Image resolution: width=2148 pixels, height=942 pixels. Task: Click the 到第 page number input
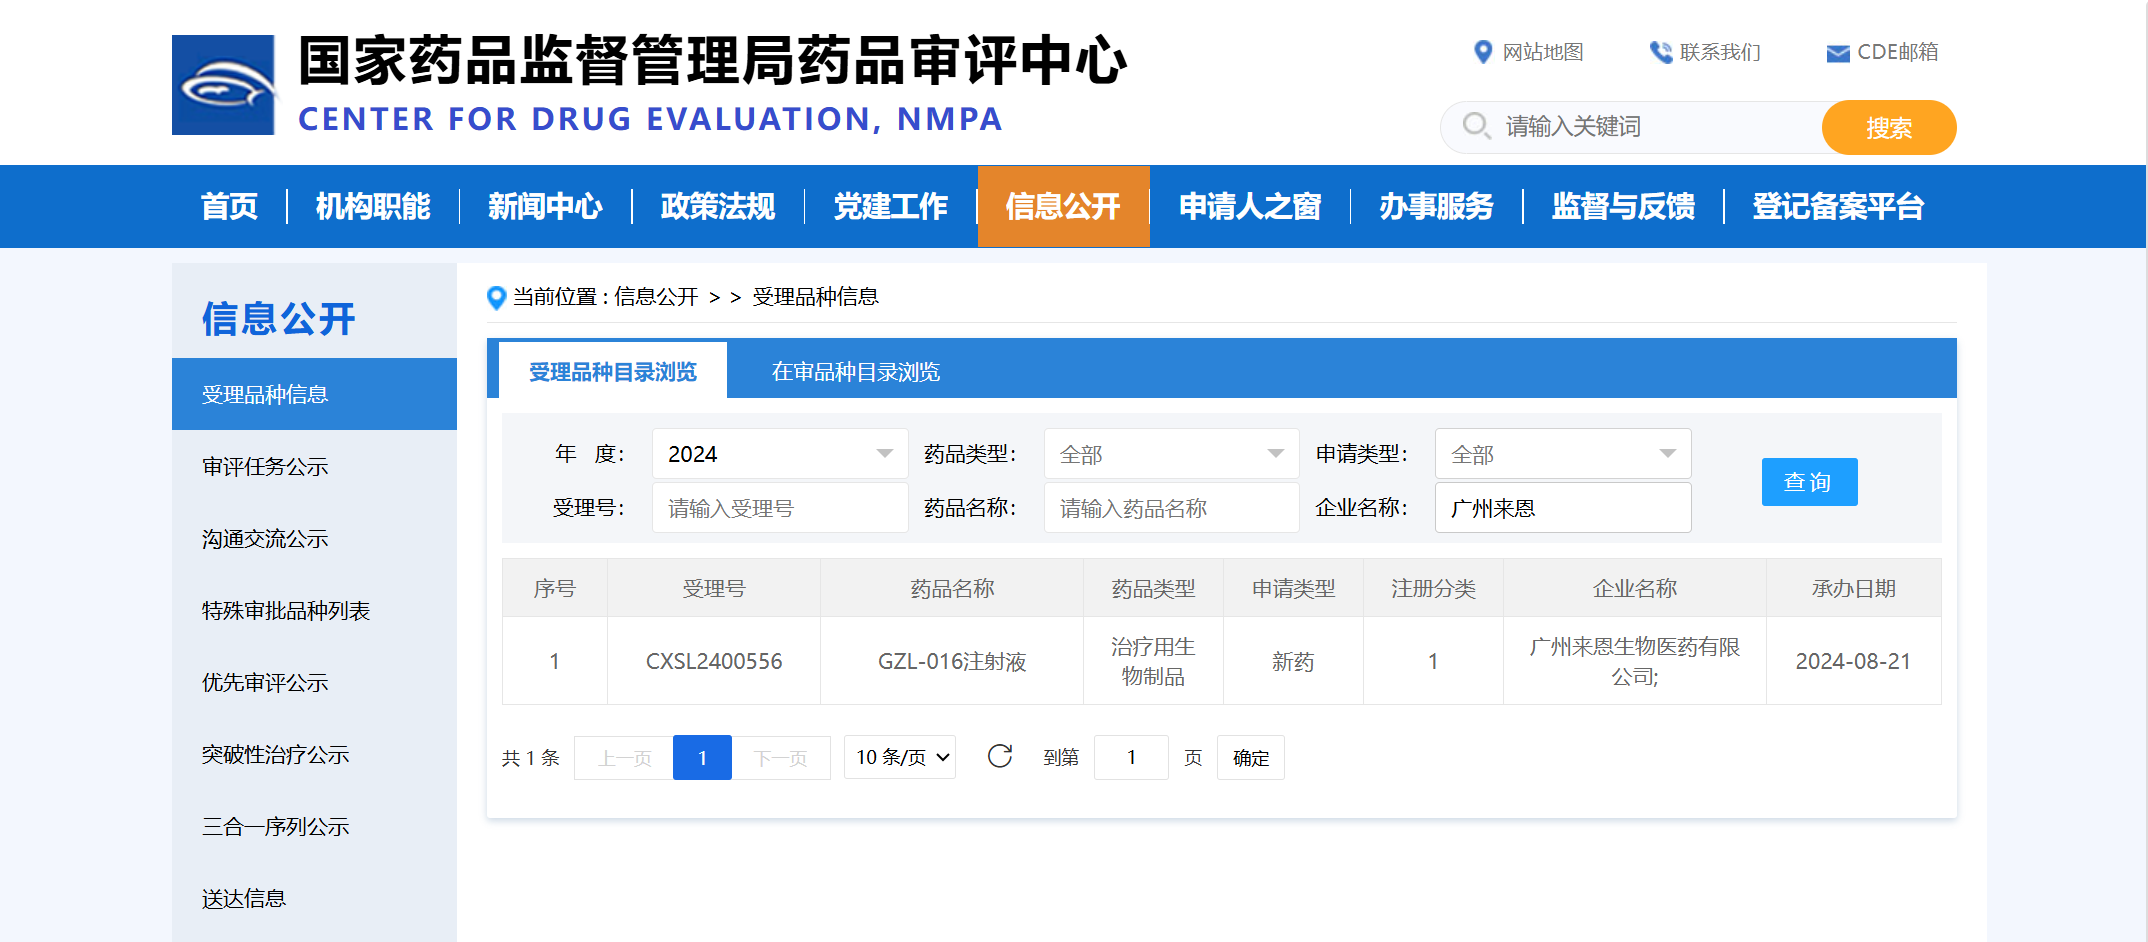(1131, 757)
